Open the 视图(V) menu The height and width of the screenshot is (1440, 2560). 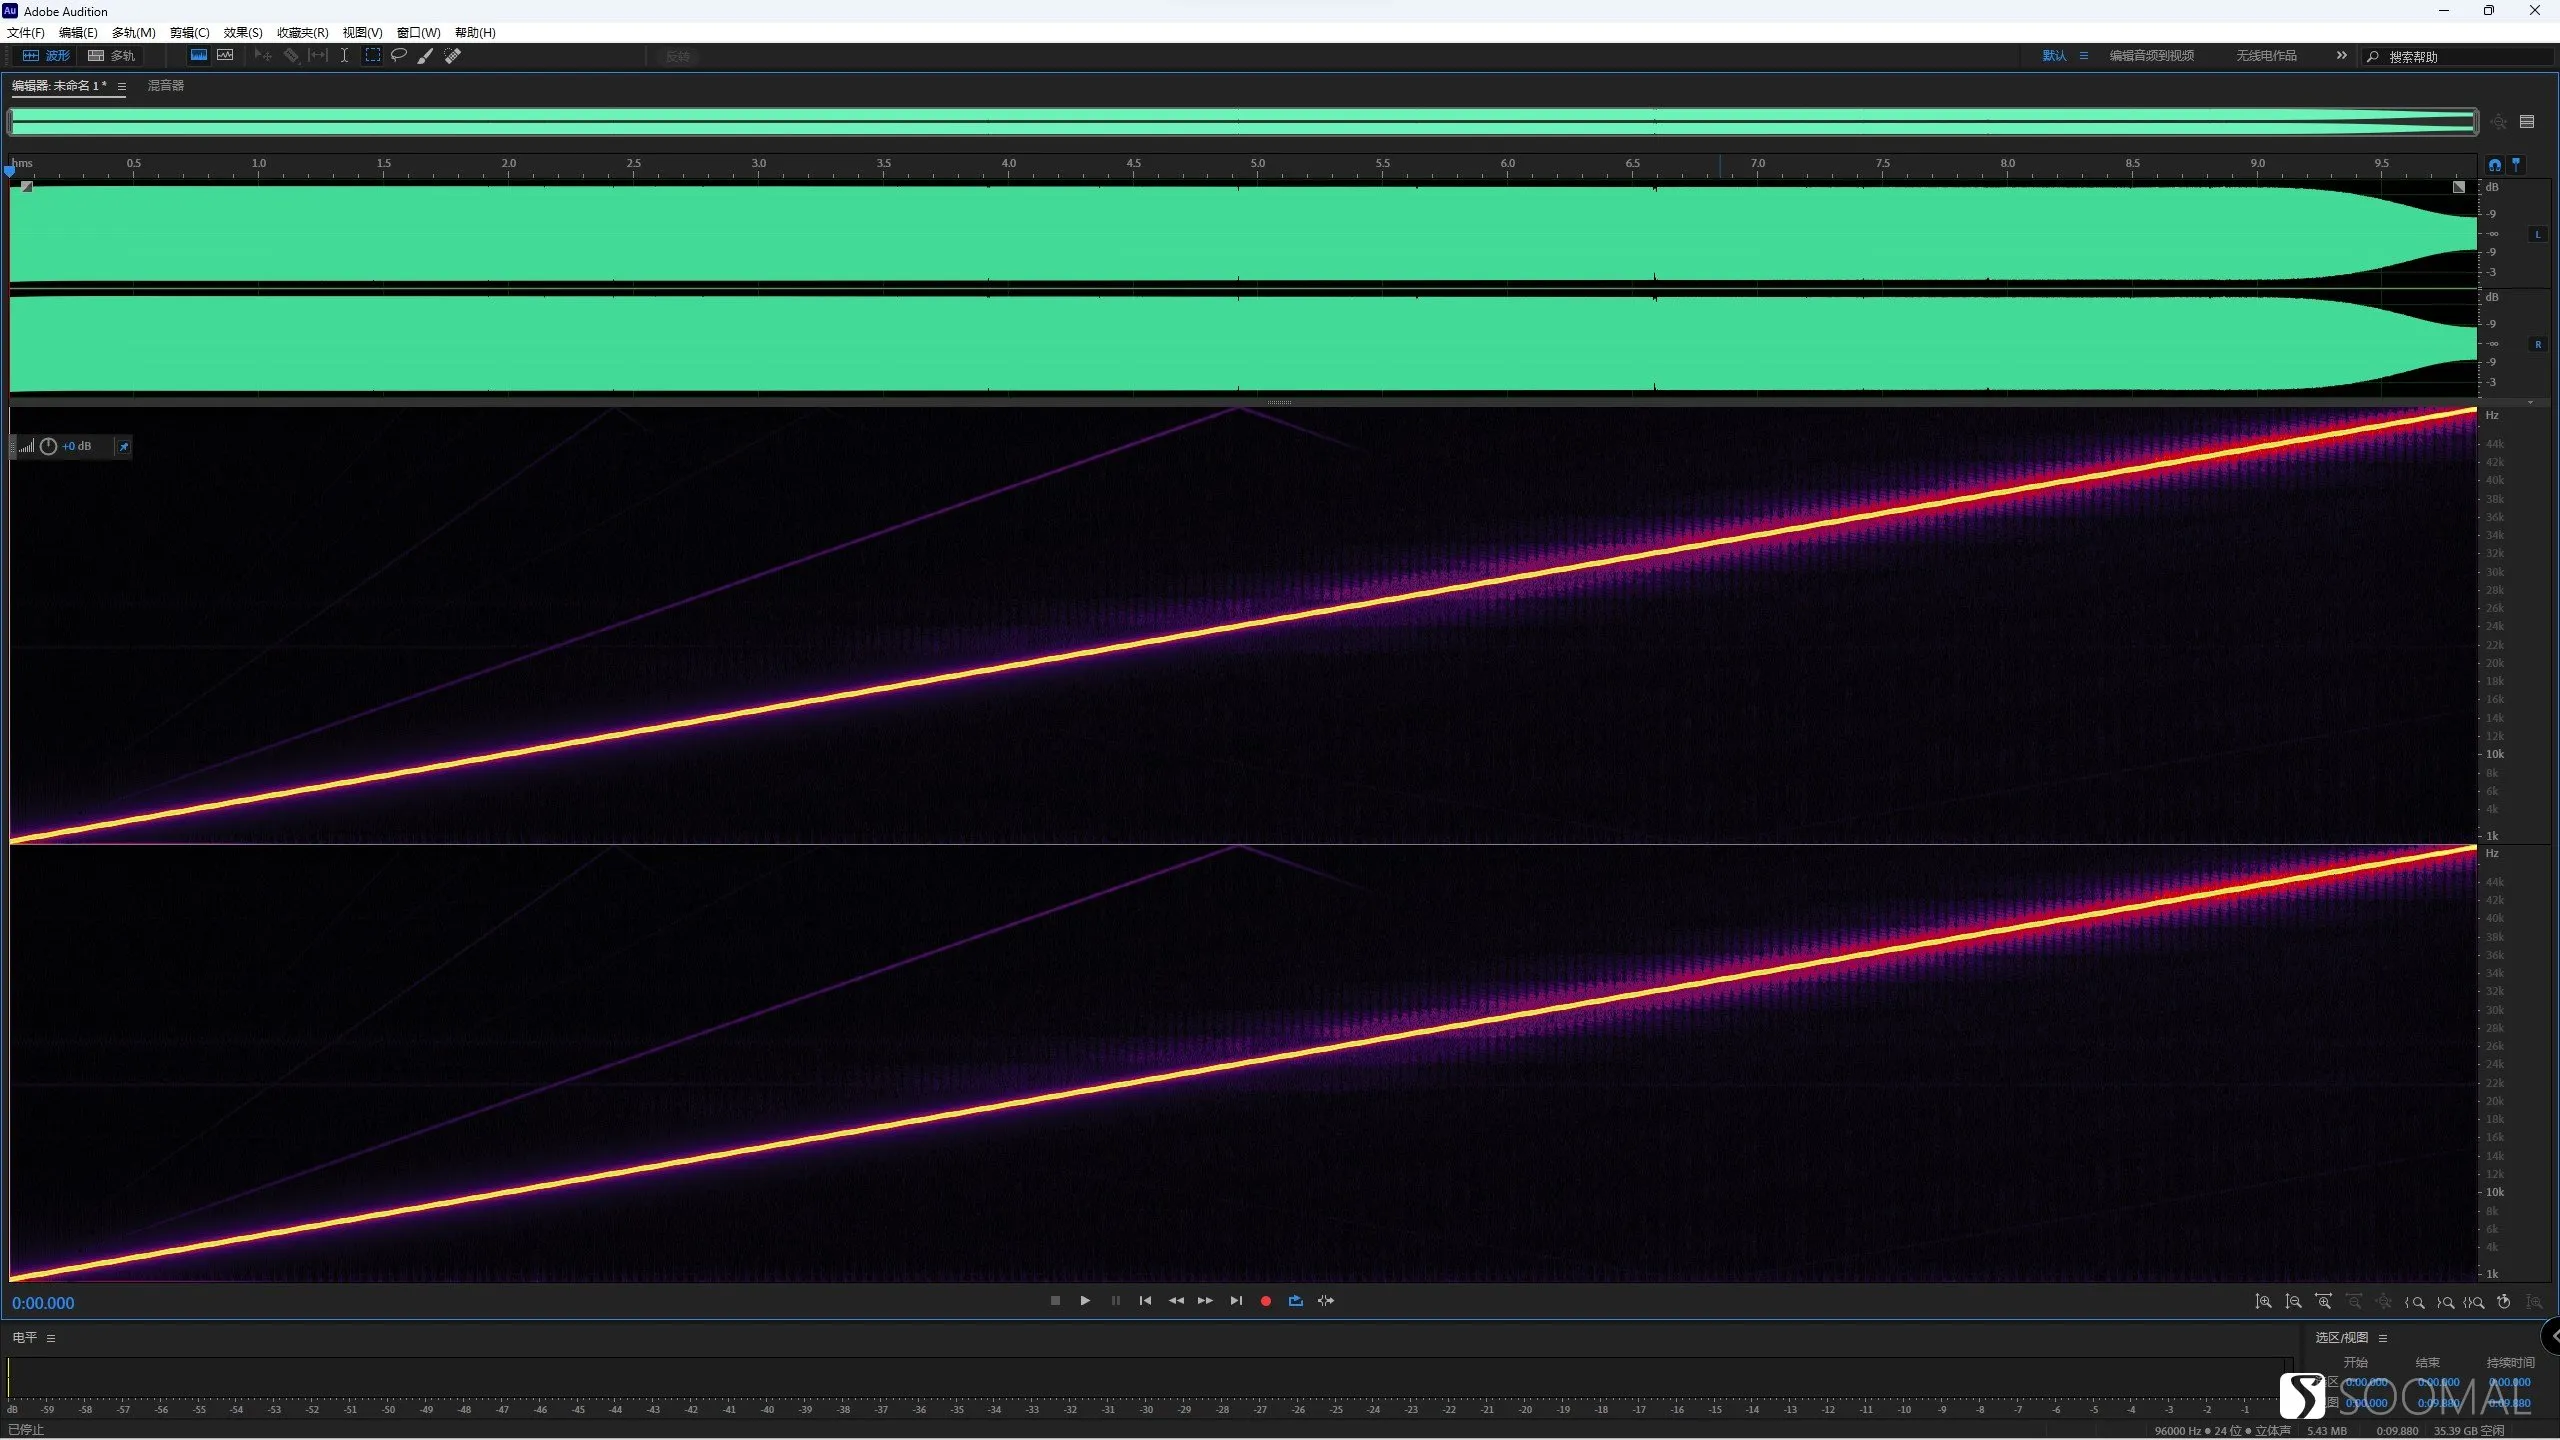pos(362,33)
